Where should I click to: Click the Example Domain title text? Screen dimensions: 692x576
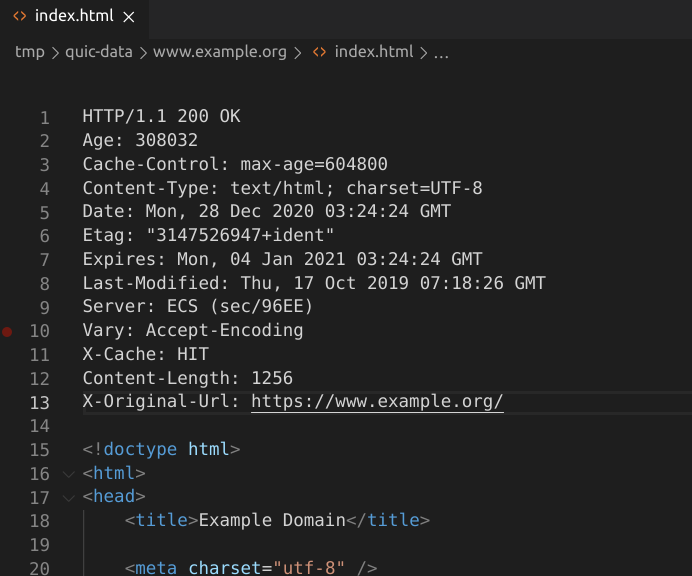(272, 520)
